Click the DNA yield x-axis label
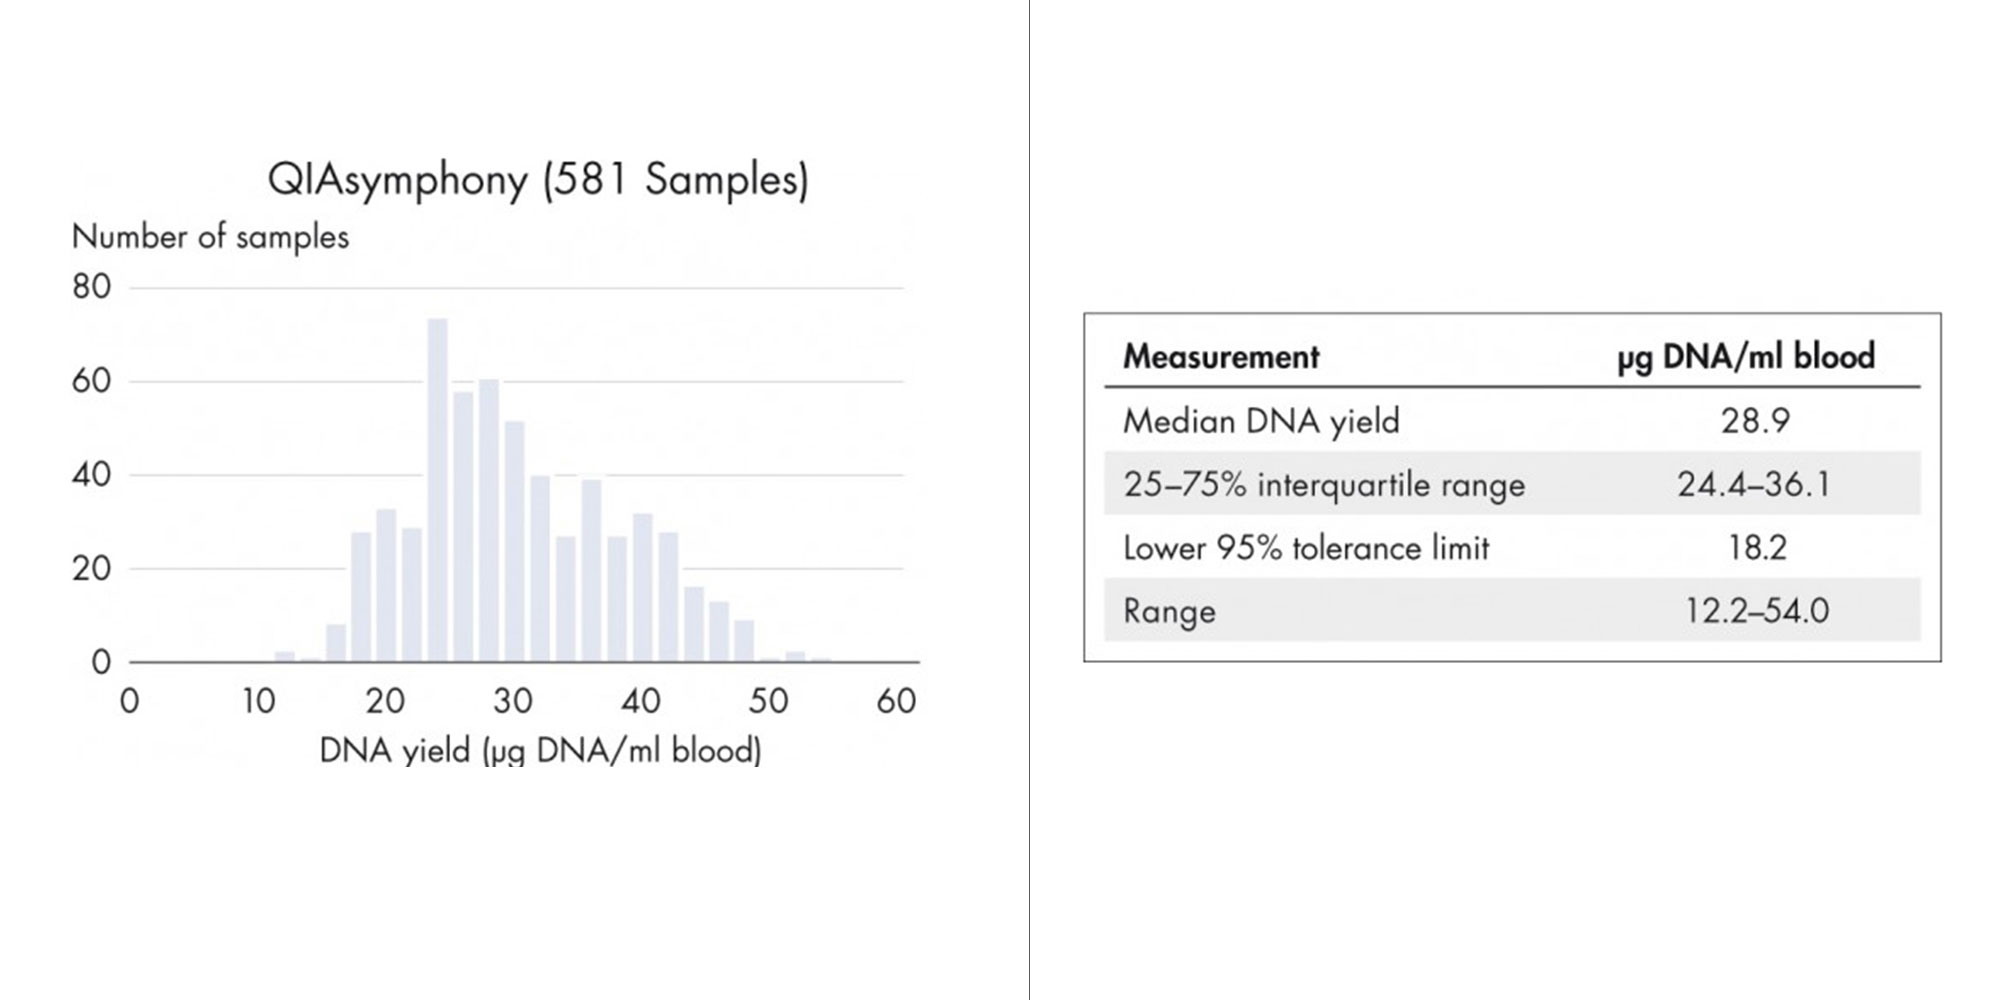The height and width of the screenshot is (1000, 2000). tap(540, 750)
